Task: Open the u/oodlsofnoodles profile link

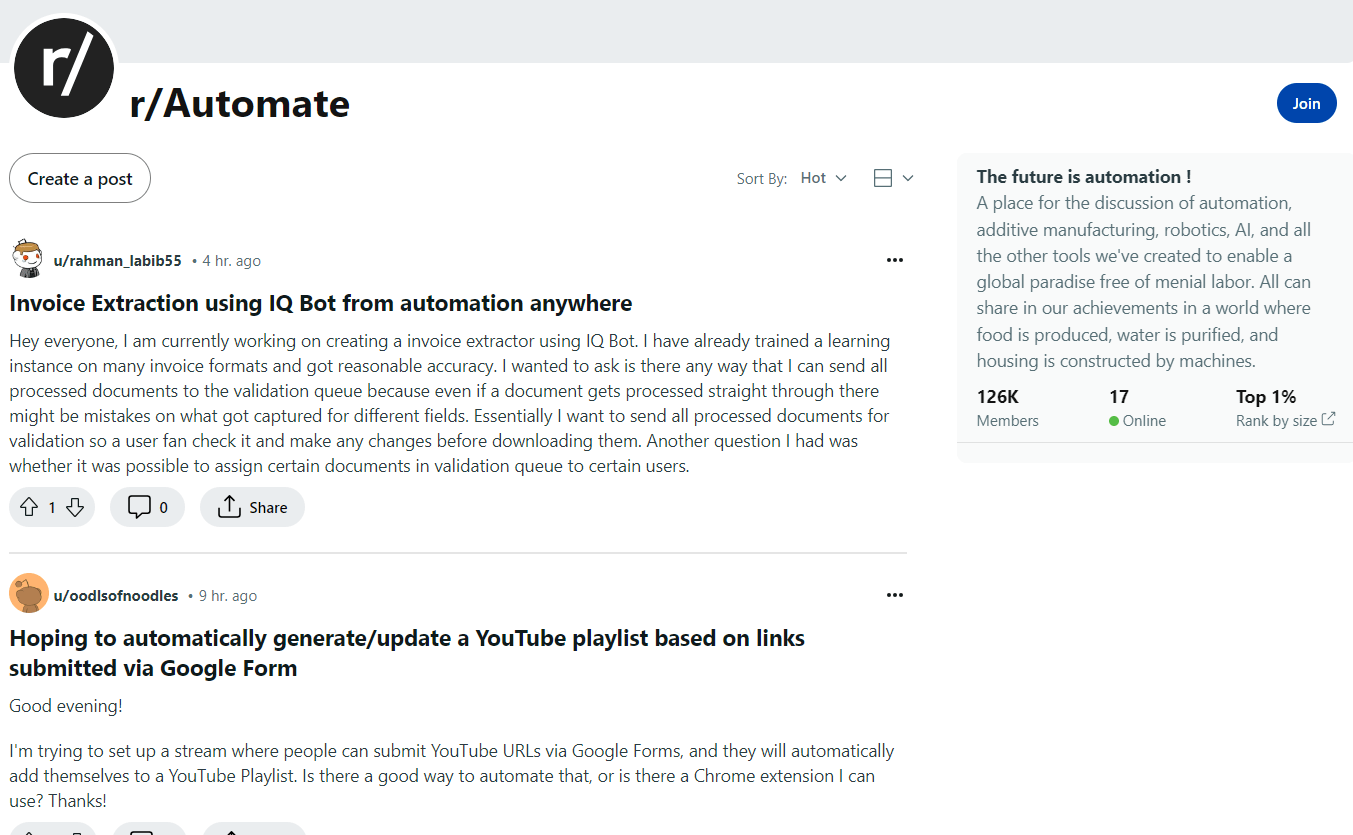Action: [116, 595]
